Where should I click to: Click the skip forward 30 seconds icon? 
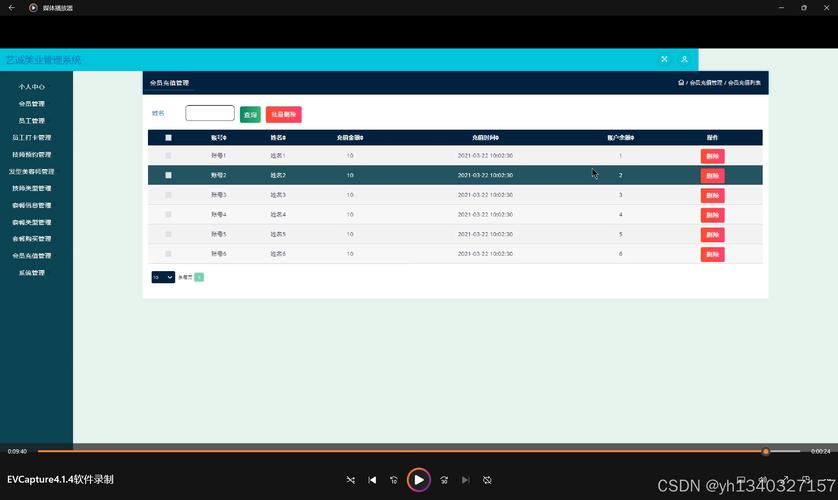(444, 480)
